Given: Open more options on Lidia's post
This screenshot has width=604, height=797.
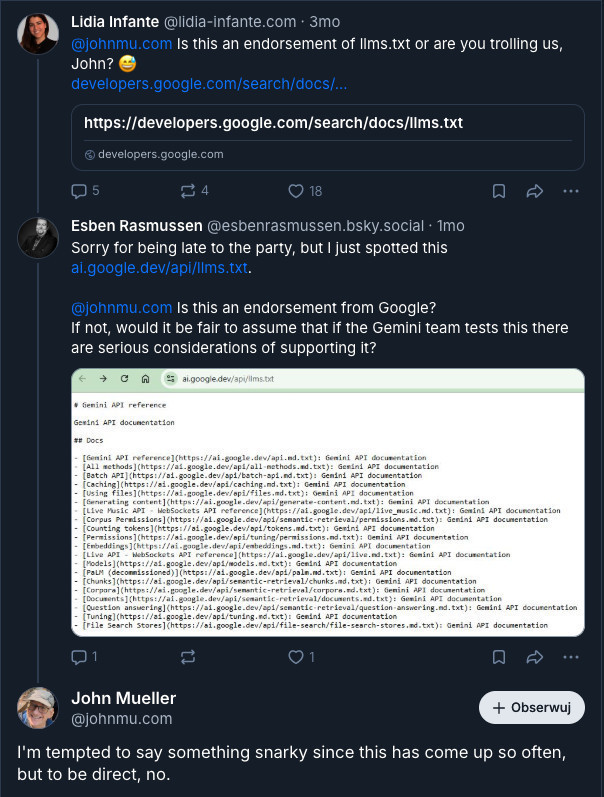Looking at the screenshot, I should coord(570,191).
